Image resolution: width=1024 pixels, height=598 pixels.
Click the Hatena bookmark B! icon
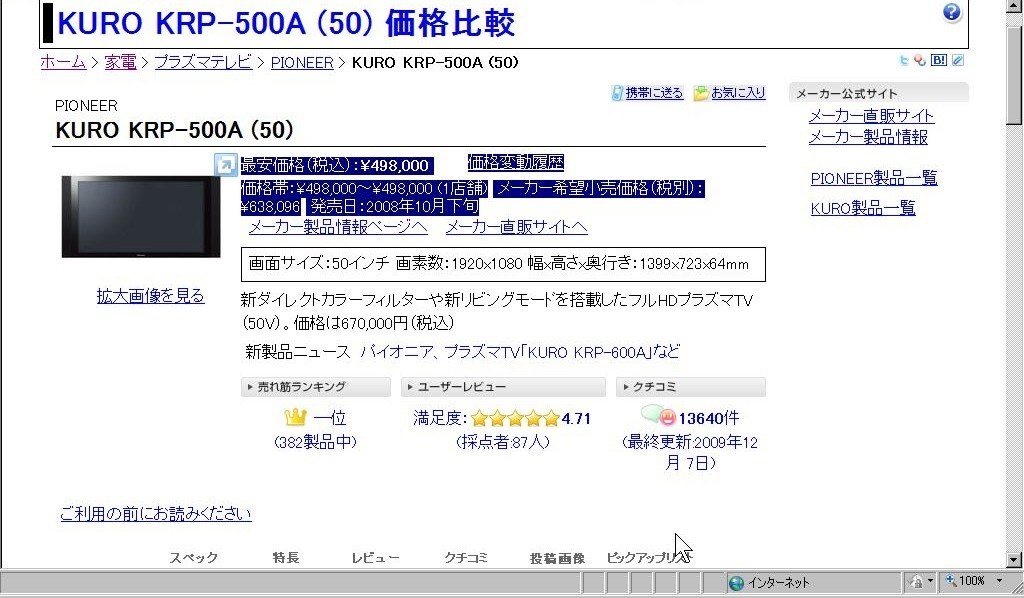[937, 61]
